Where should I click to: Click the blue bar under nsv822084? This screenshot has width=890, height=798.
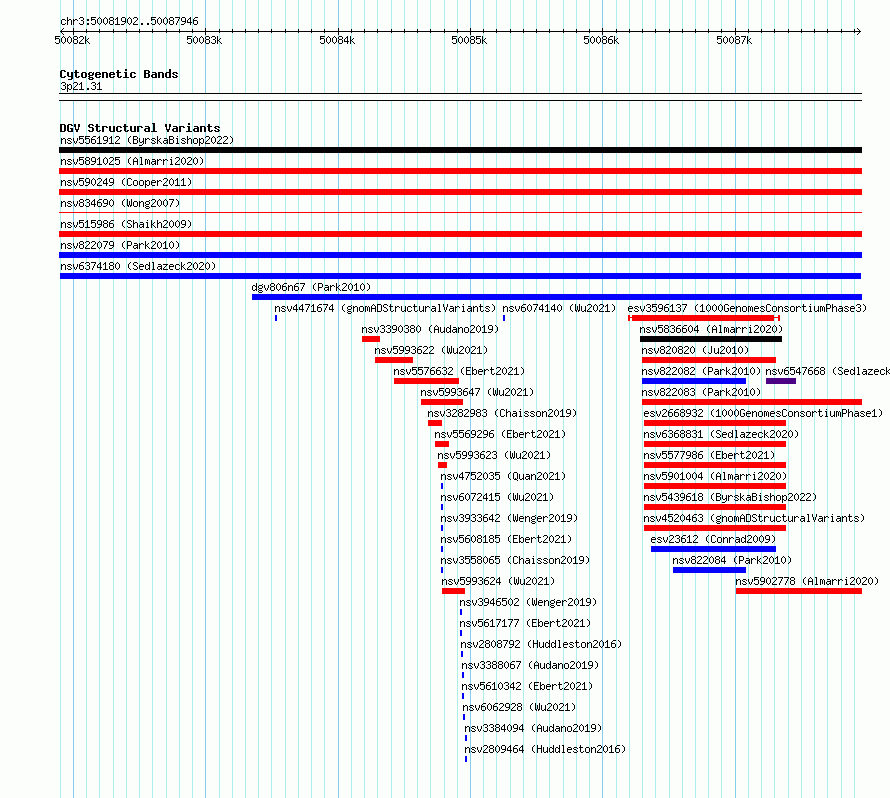(x=710, y=570)
